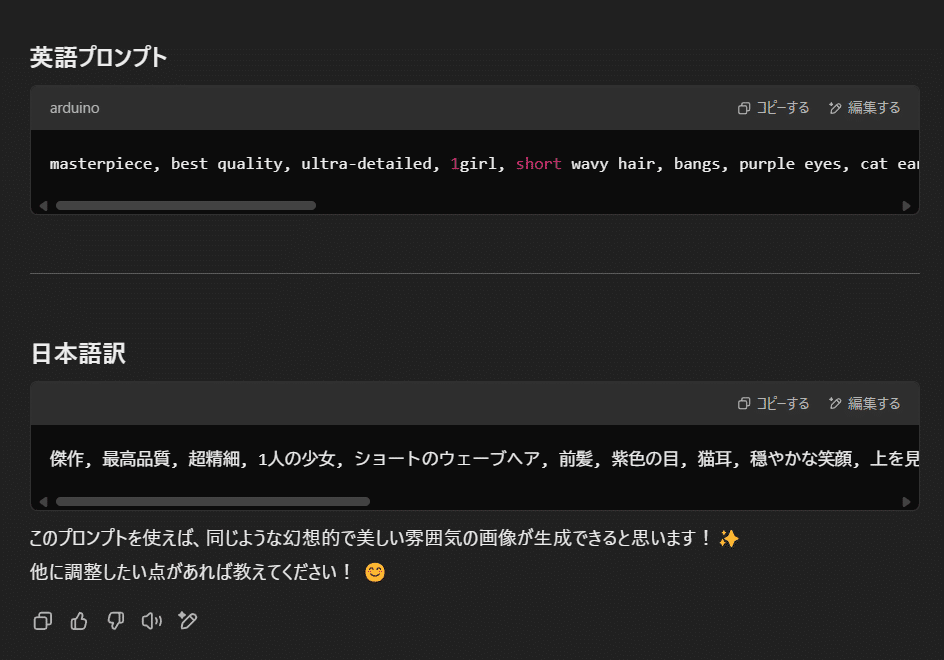The width and height of the screenshot is (944, 660).
Task: Click the 英語プロンプト heading
Action: click(x=97, y=57)
